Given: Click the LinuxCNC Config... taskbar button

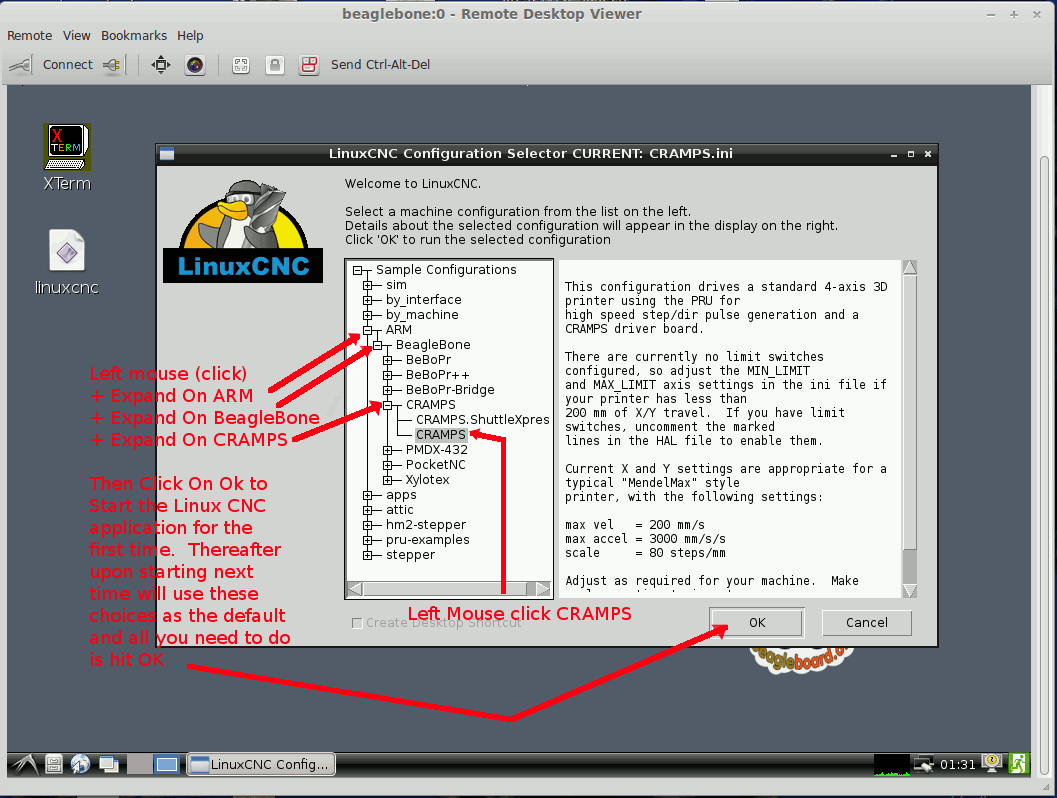Looking at the screenshot, I should (261, 764).
